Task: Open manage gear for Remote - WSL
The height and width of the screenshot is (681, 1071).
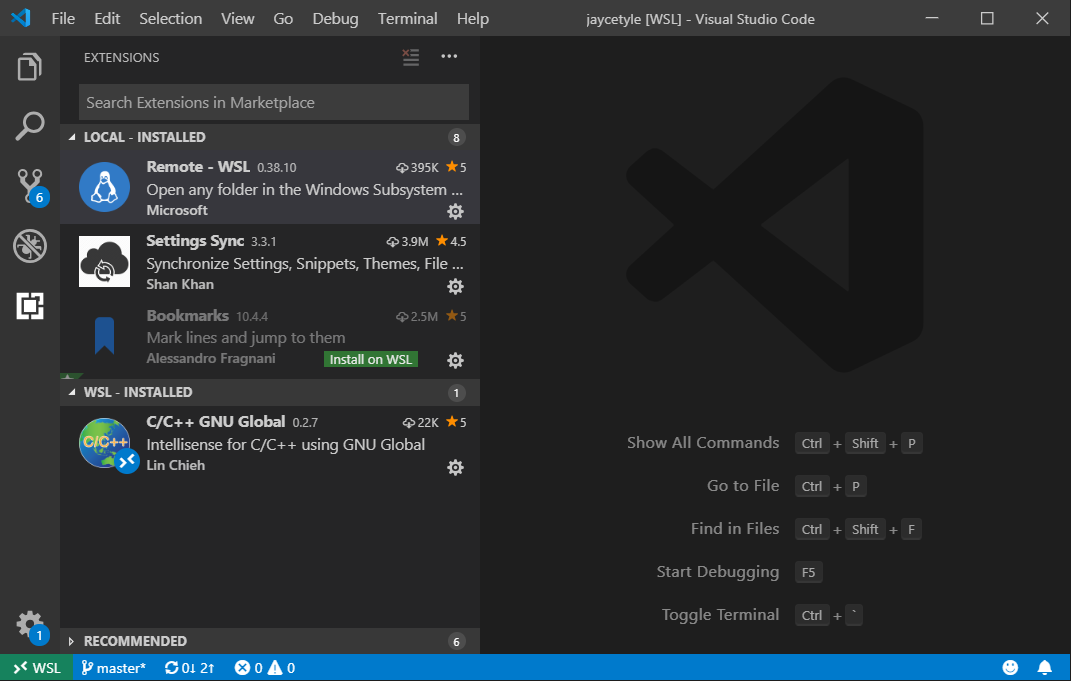Action: [455, 212]
